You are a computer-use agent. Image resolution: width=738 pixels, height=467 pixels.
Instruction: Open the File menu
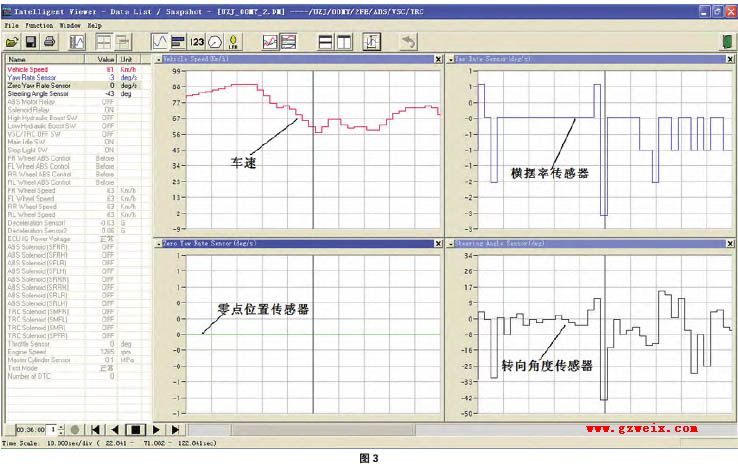pos(12,23)
